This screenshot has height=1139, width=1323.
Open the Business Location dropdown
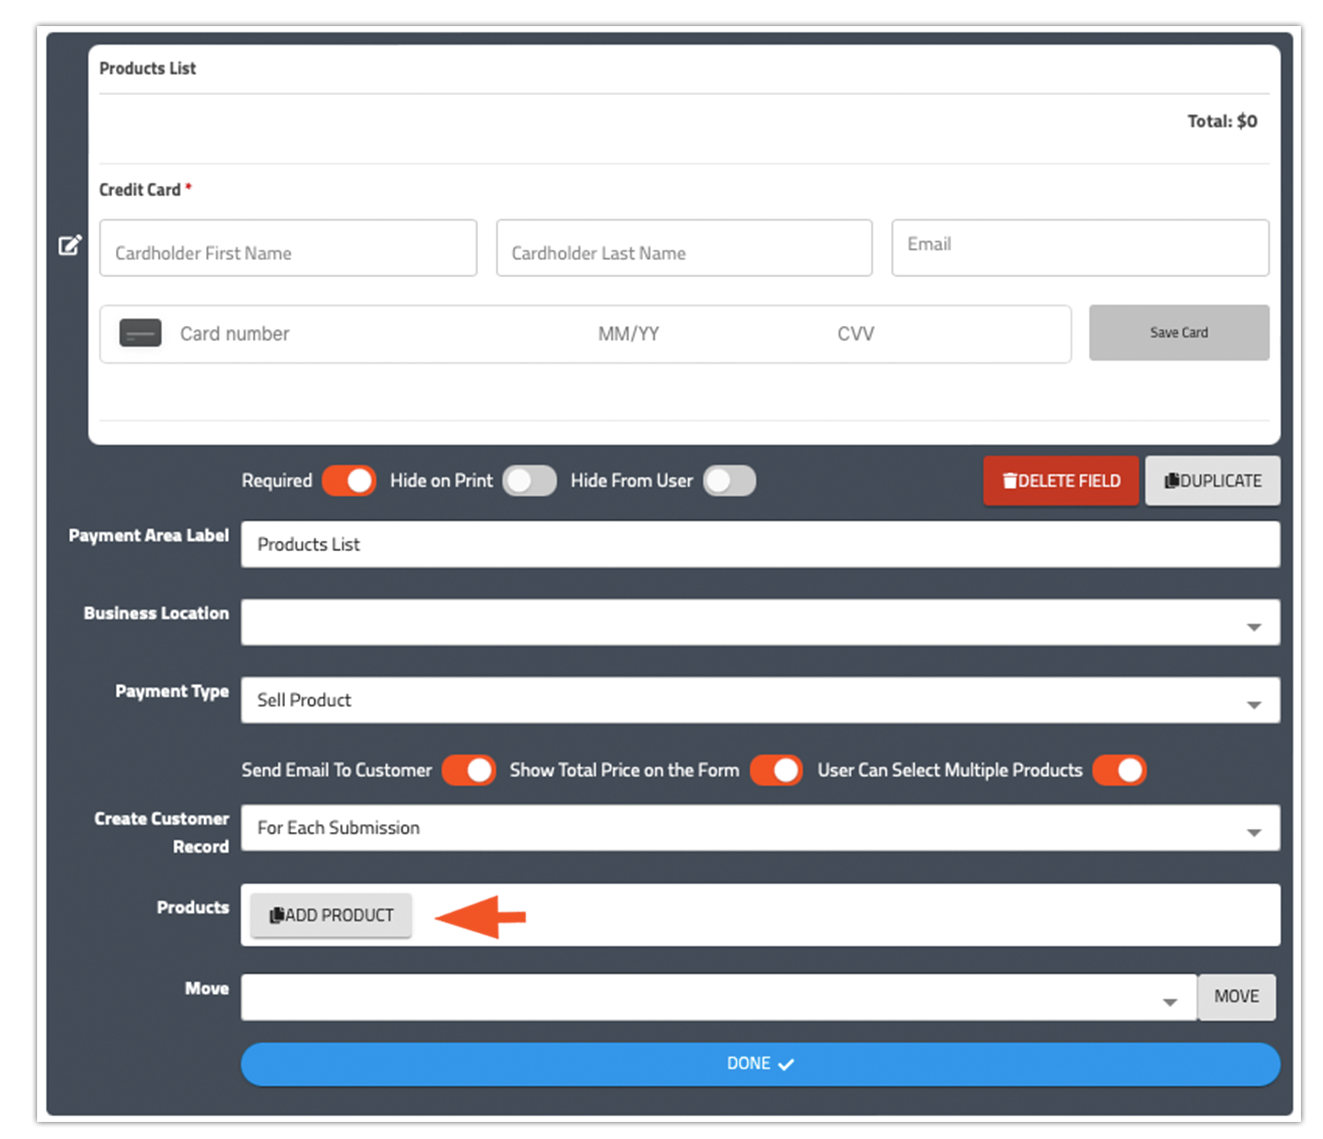point(760,623)
